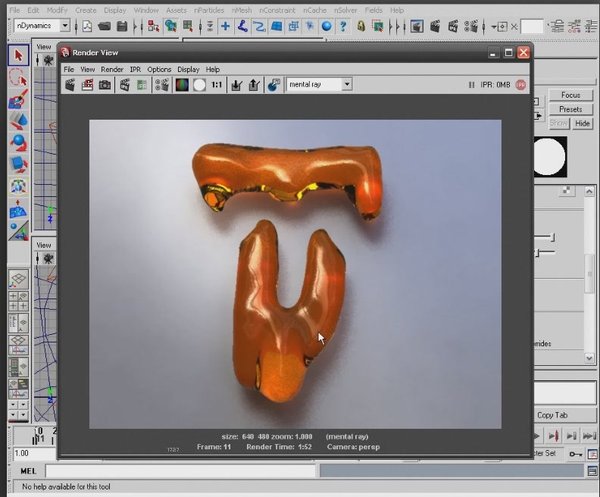600x497 pixels.
Task: Pause IPR tuning with pause icon
Action: (x=471, y=86)
